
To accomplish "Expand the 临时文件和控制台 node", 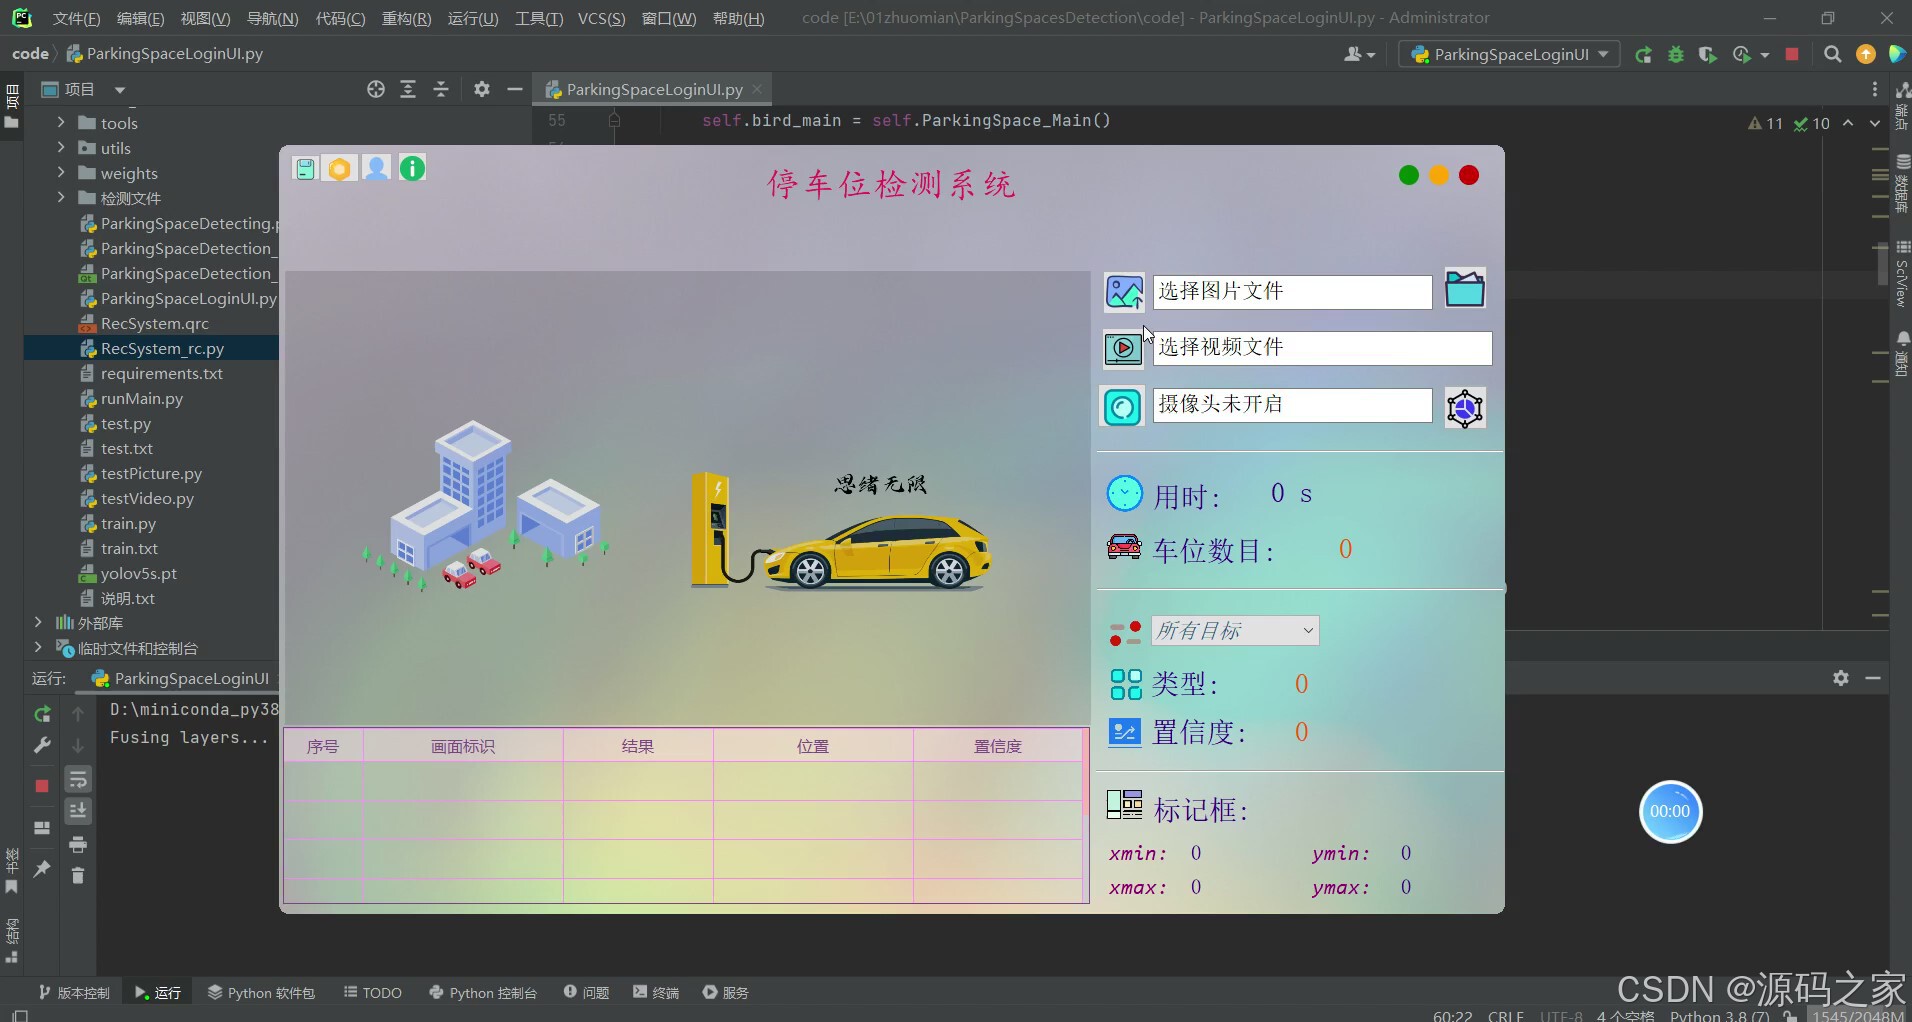I will 38,647.
